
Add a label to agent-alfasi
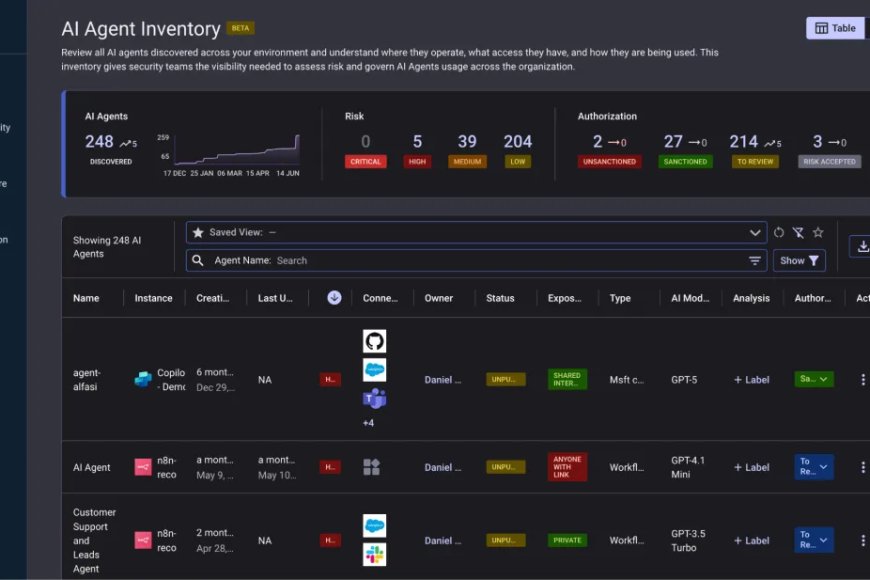click(751, 380)
